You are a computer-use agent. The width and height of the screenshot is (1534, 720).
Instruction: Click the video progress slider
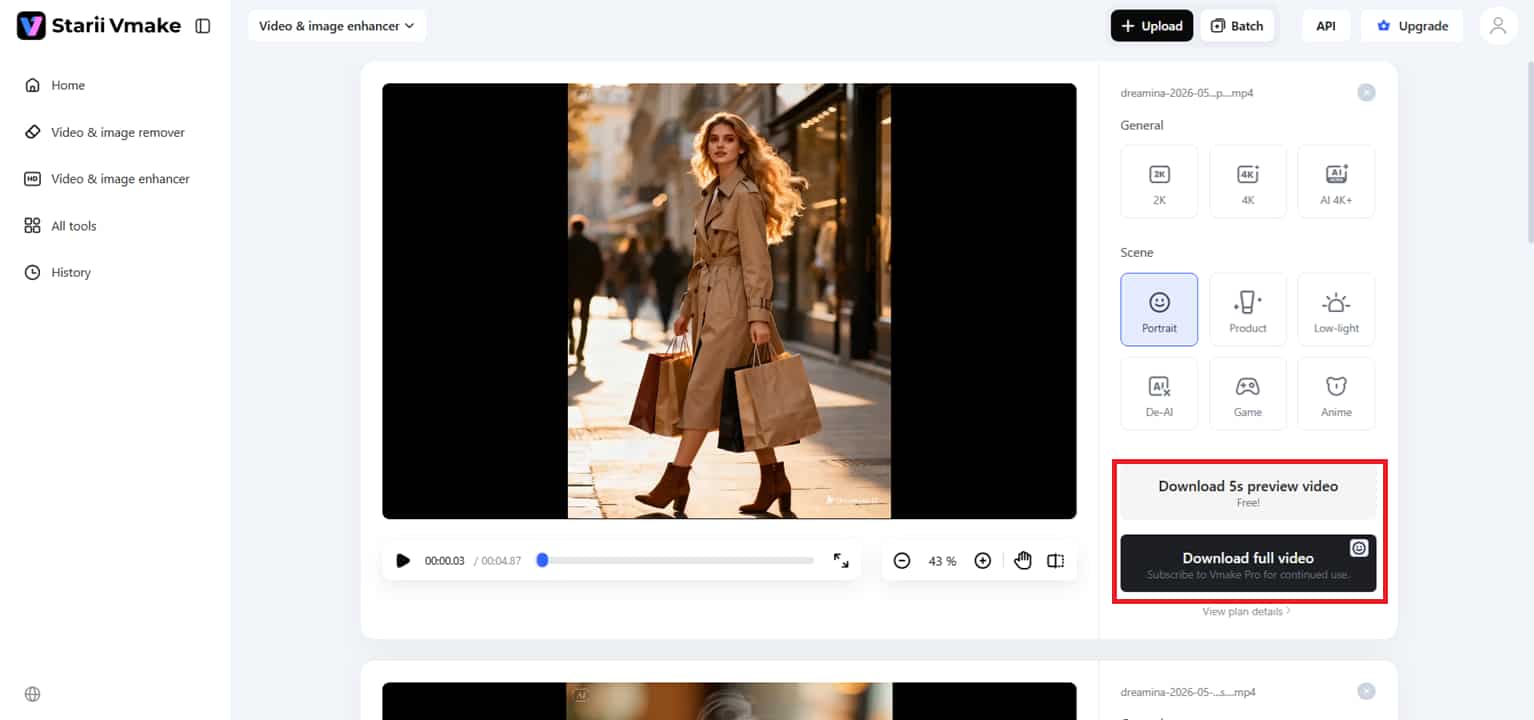(675, 561)
